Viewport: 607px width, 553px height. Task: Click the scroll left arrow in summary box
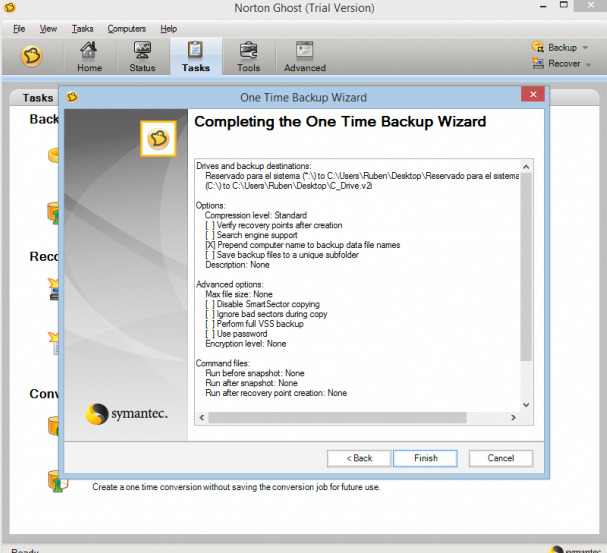point(202,418)
